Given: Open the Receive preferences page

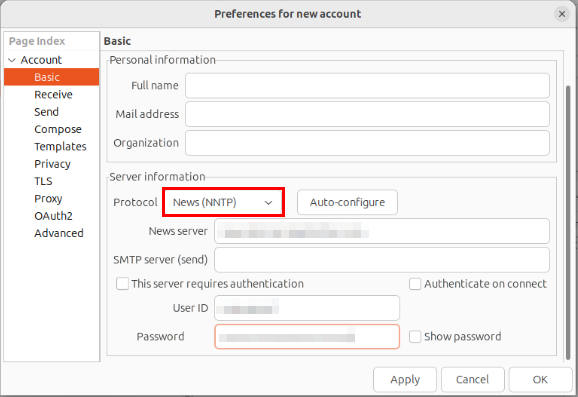Looking at the screenshot, I should (x=53, y=94).
